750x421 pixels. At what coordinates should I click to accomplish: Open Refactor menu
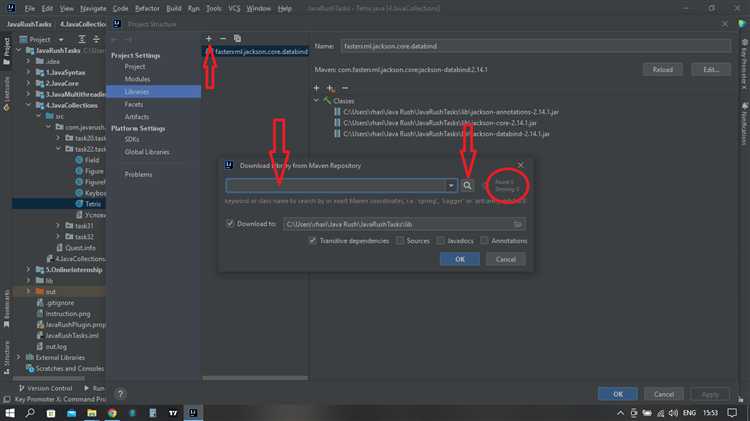tap(147, 8)
